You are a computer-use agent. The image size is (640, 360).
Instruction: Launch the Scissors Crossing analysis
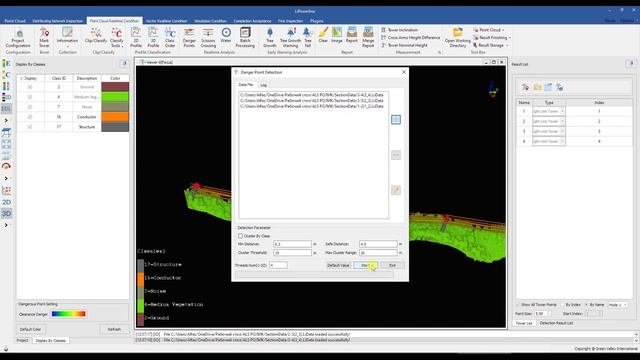(208, 38)
